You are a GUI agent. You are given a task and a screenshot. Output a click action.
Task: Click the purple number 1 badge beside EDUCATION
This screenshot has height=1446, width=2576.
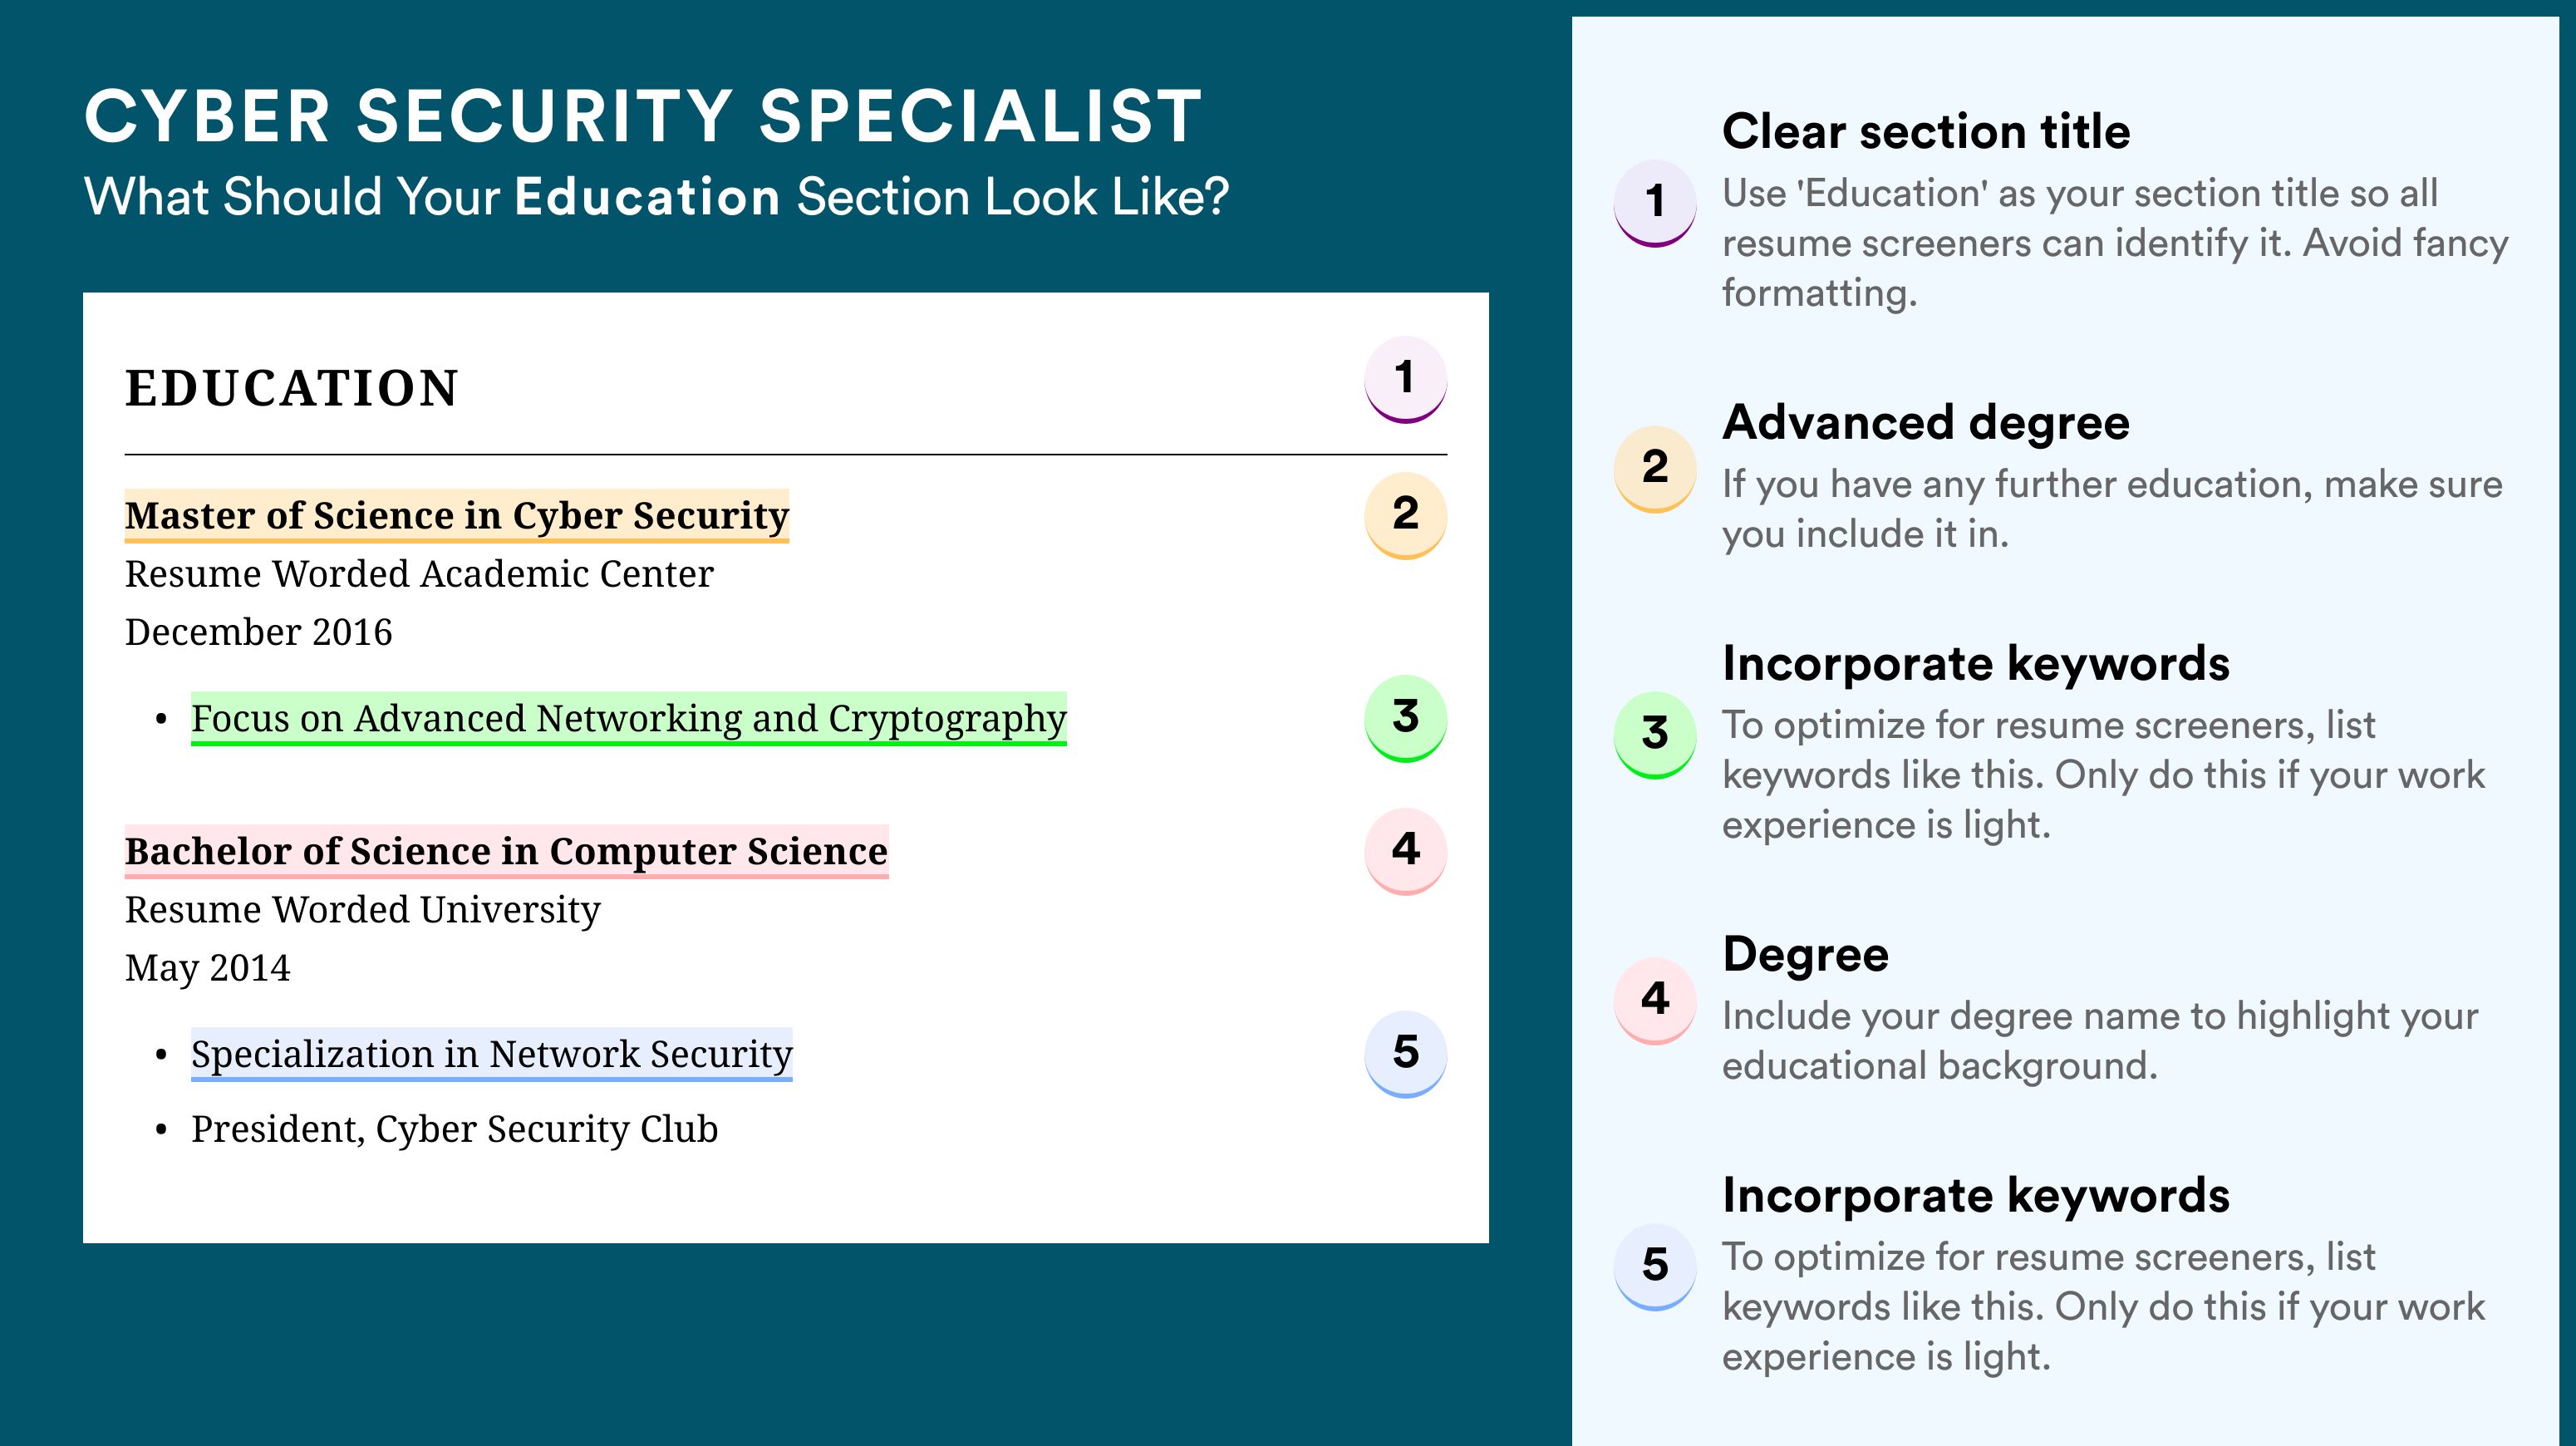[1405, 379]
